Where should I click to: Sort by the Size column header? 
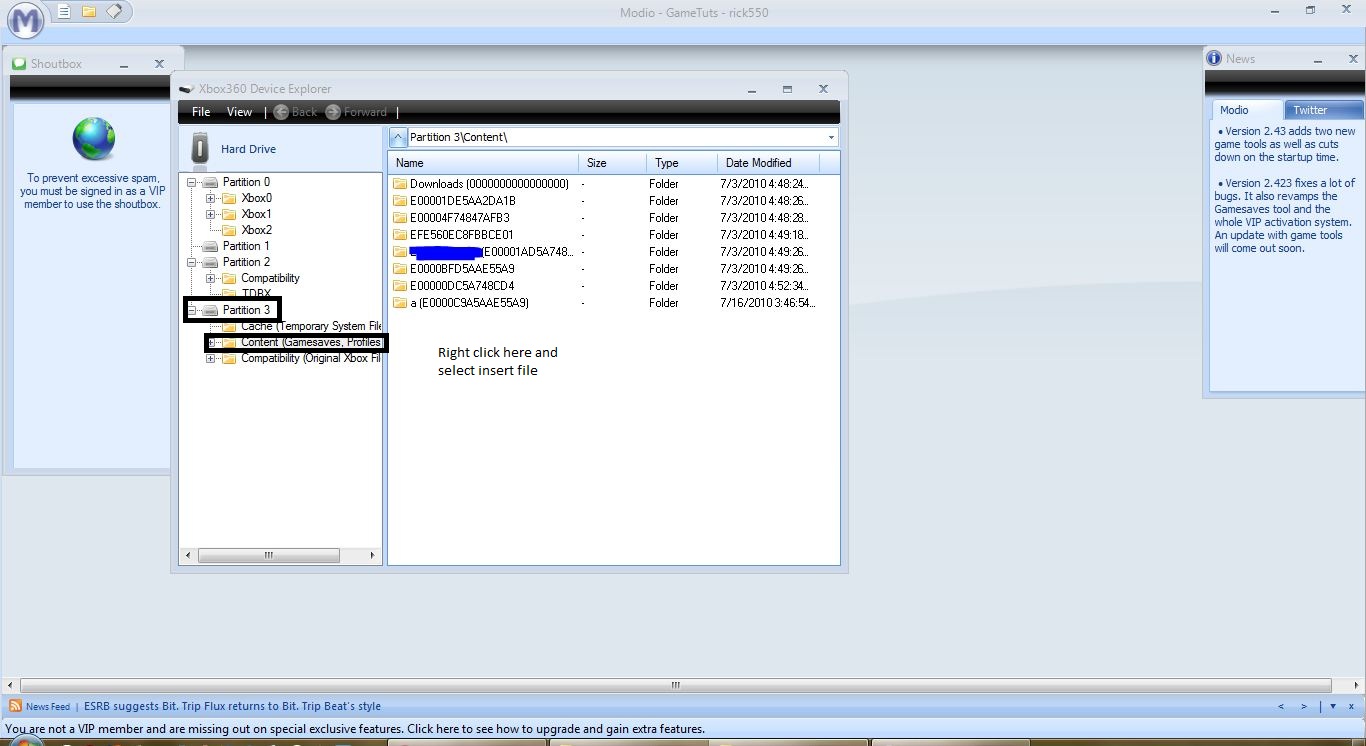coord(613,163)
